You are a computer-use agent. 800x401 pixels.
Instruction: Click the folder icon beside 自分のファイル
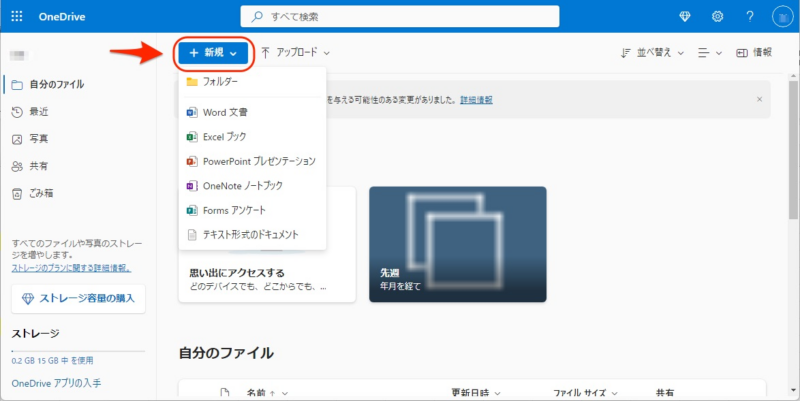coord(17,85)
